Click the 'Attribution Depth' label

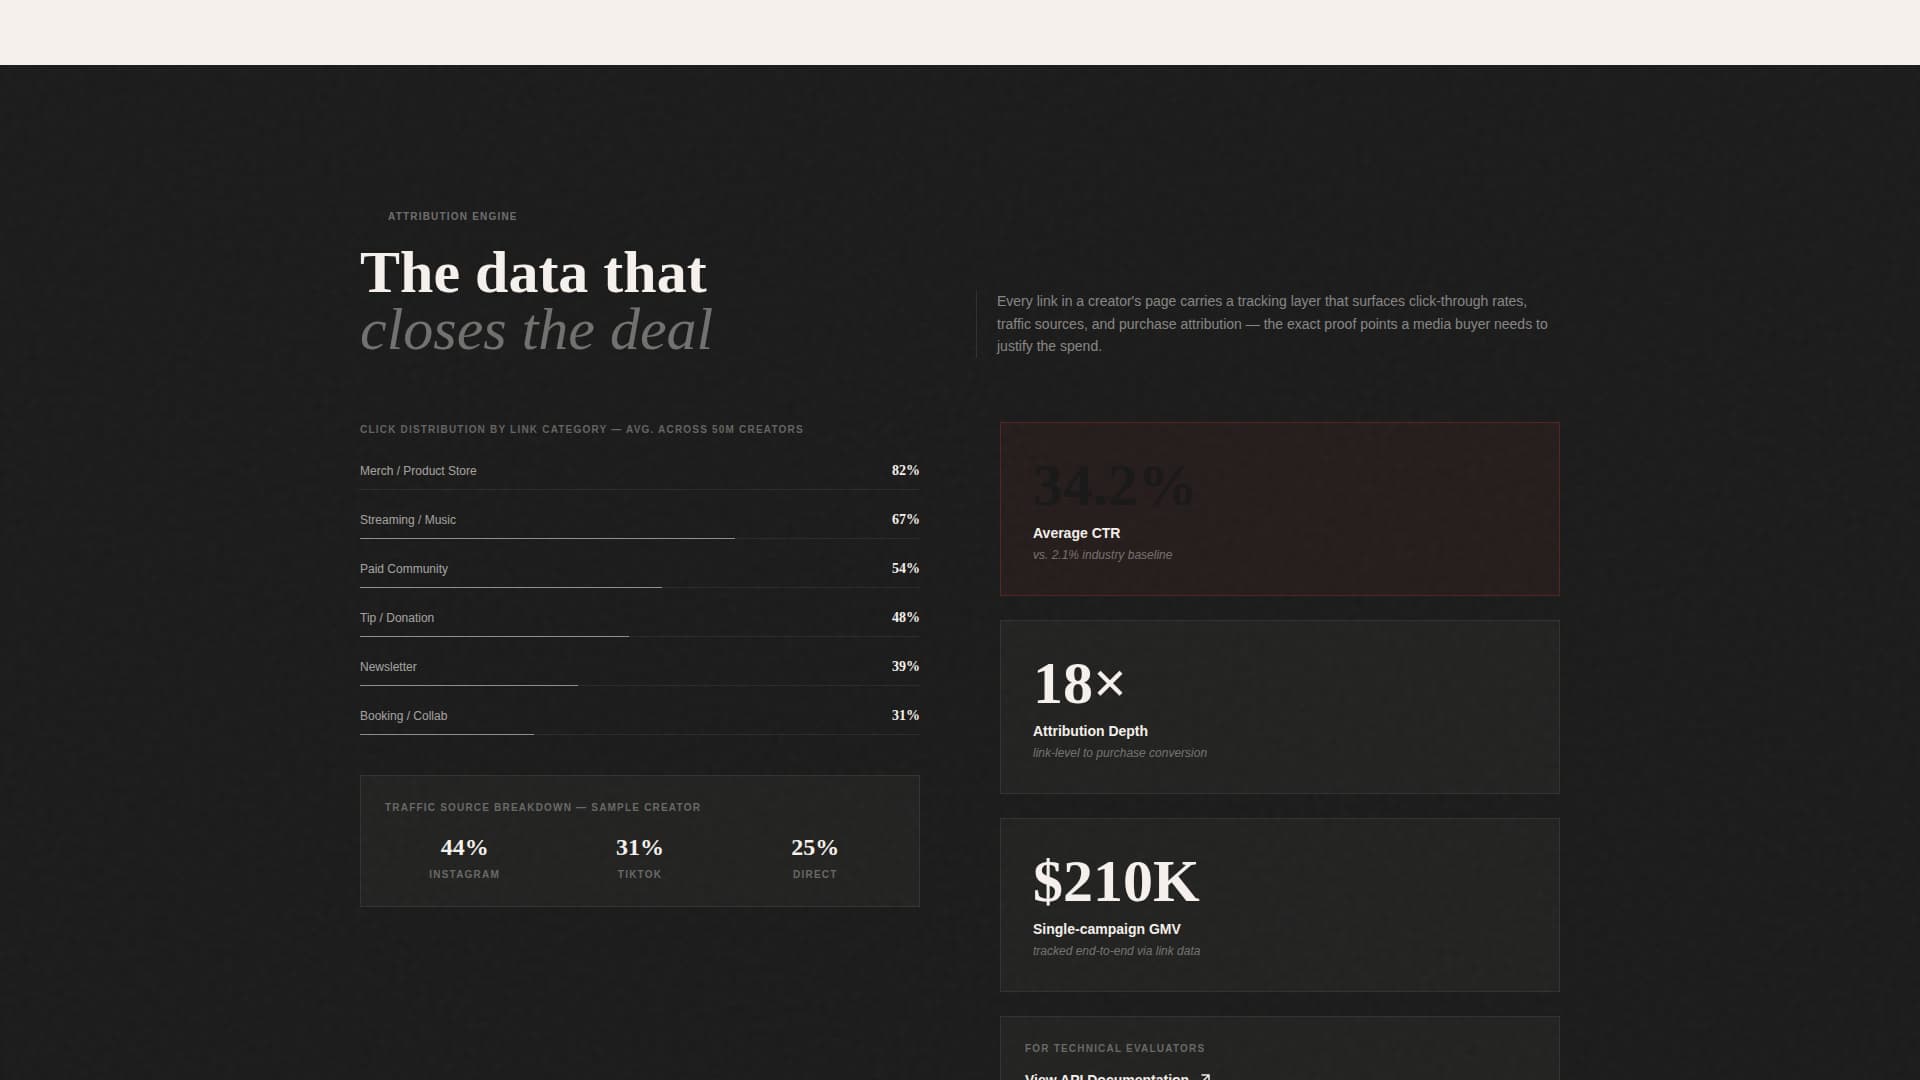coord(1090,731)
